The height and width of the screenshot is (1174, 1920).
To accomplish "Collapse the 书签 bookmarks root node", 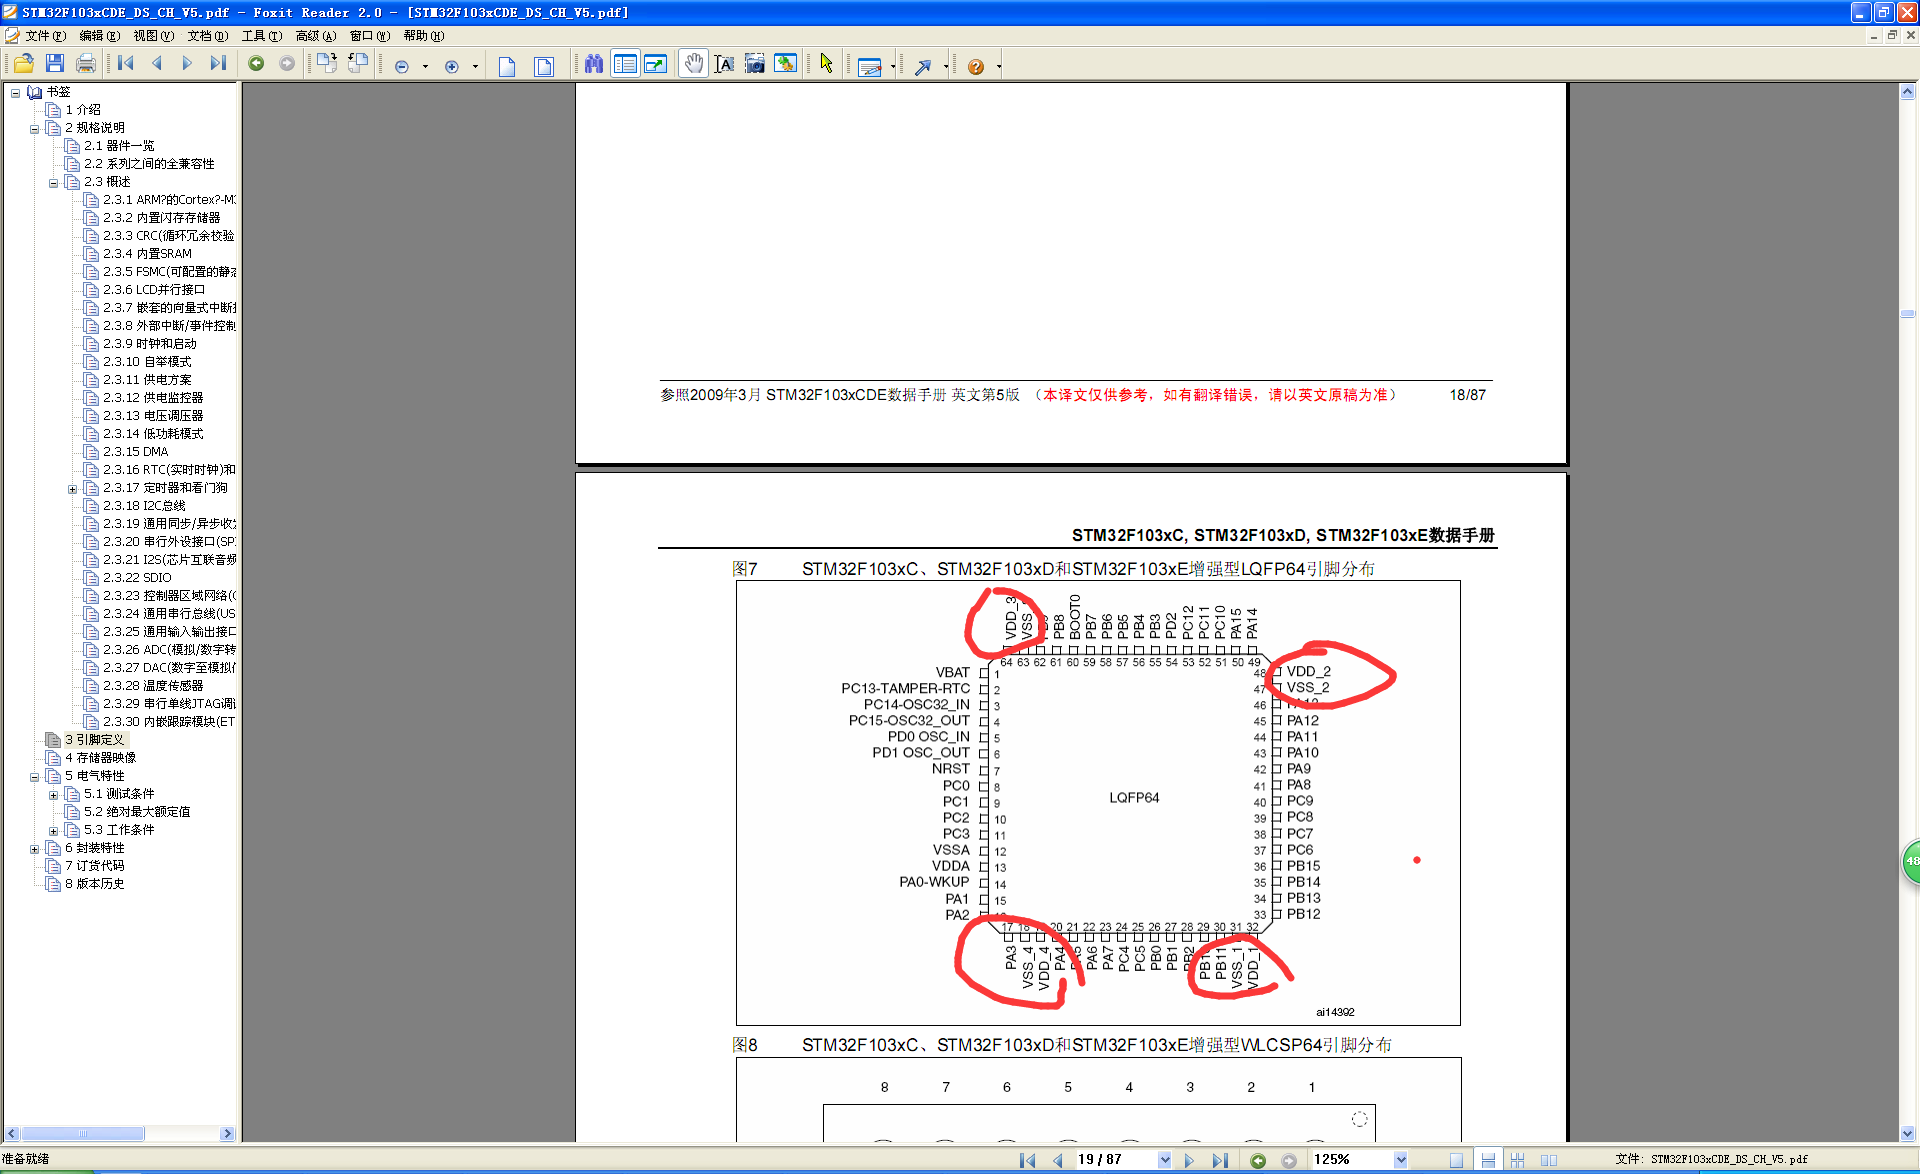I will coord(15,93).
